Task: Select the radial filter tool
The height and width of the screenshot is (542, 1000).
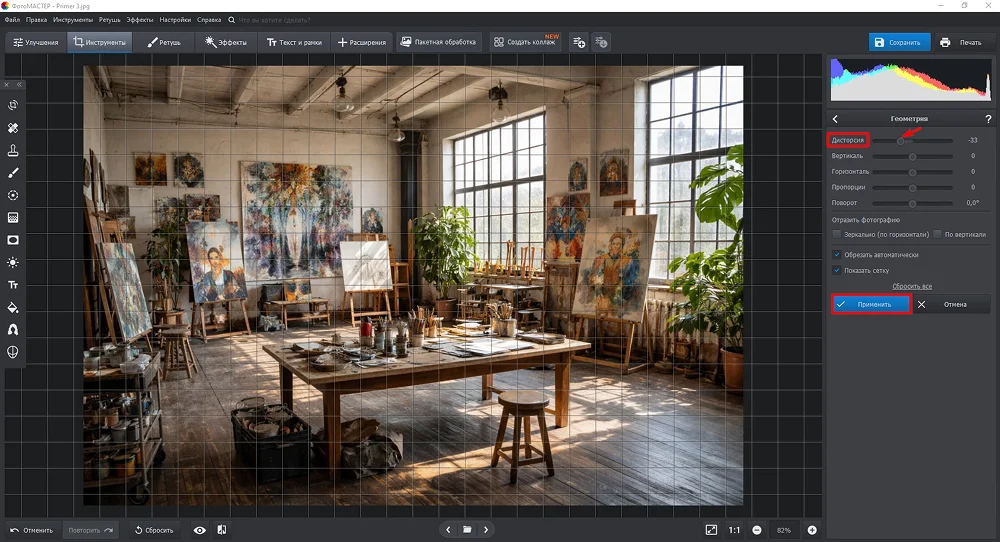Action: tap(13, 195)
